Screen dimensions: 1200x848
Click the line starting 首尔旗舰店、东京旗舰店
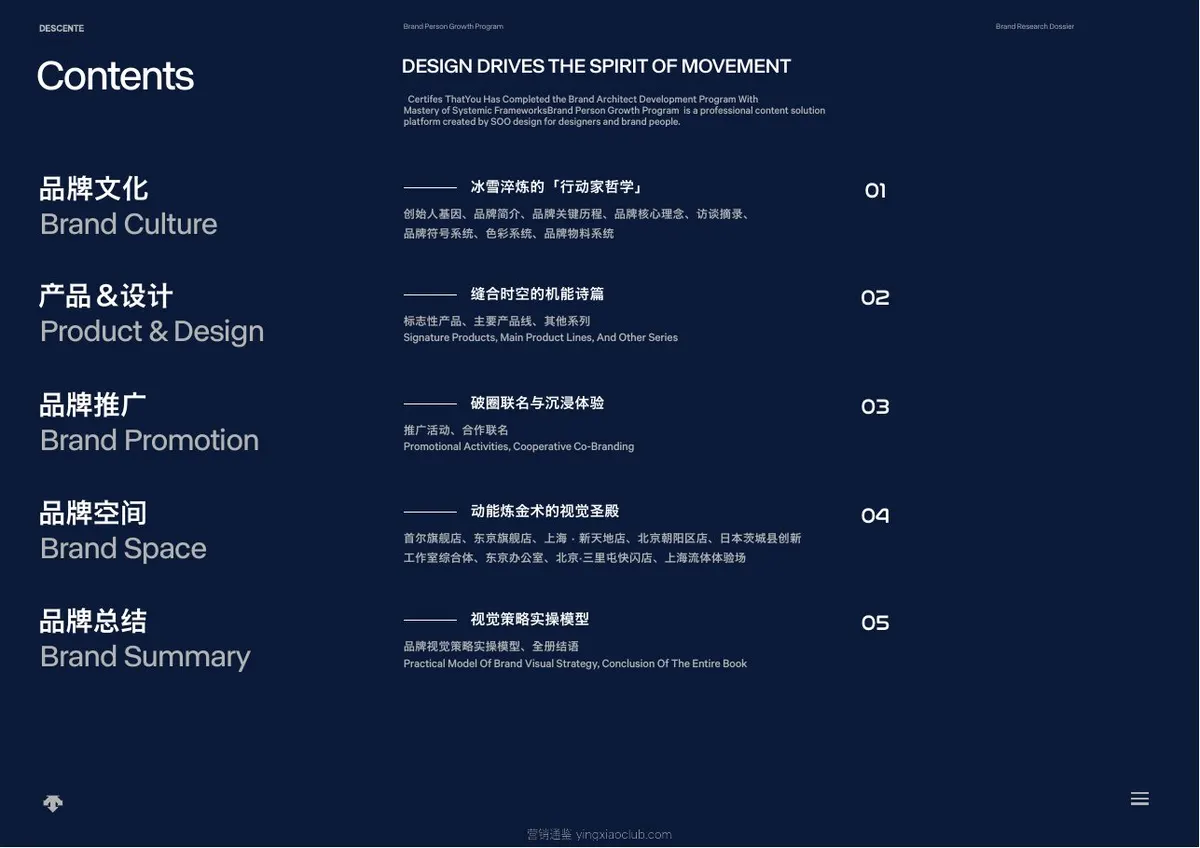602,538
